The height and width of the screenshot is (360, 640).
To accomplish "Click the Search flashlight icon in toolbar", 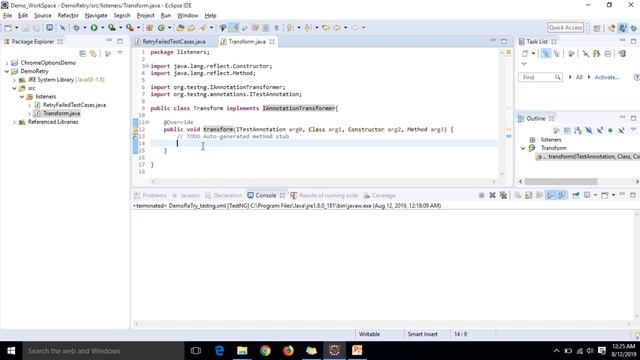I will [x=203, y=28].
